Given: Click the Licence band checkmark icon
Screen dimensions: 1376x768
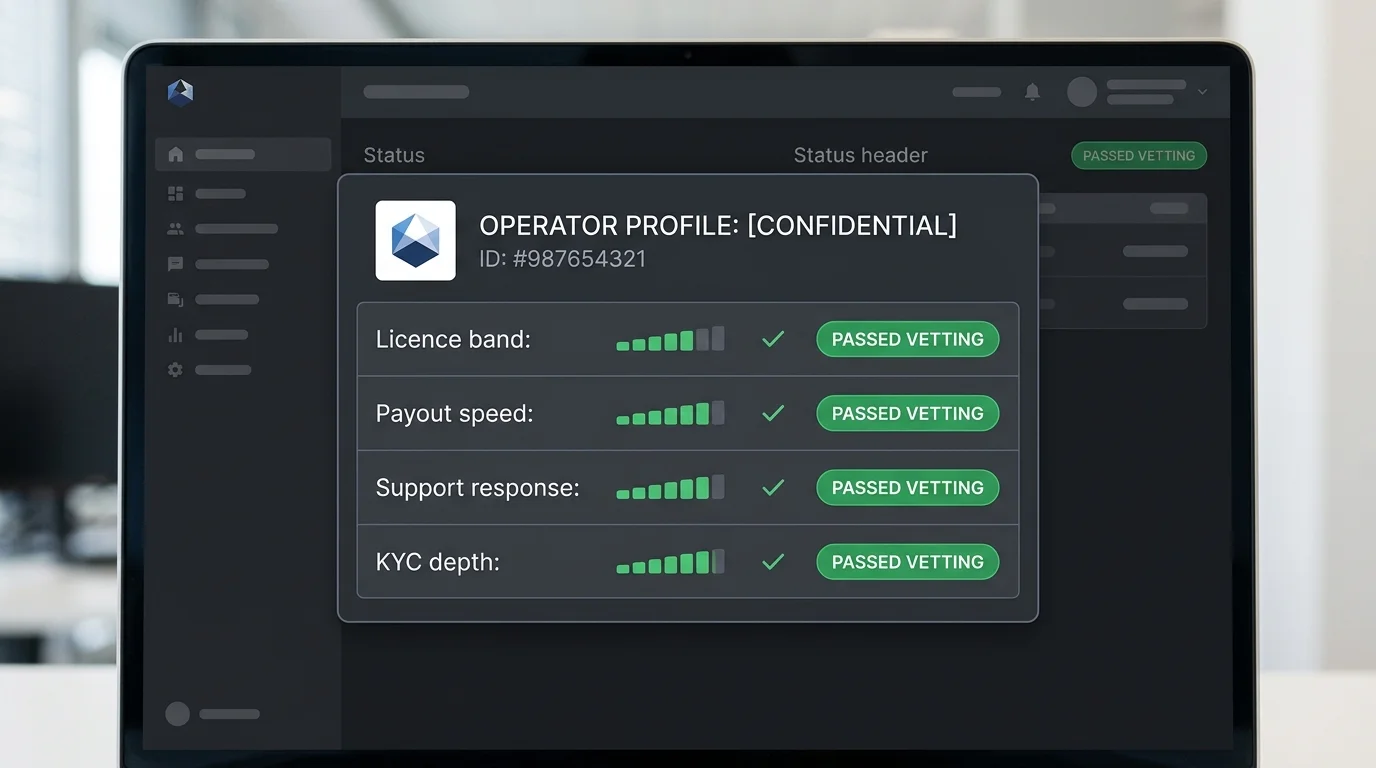Looking at the screenshot, I should click(773, 339).
